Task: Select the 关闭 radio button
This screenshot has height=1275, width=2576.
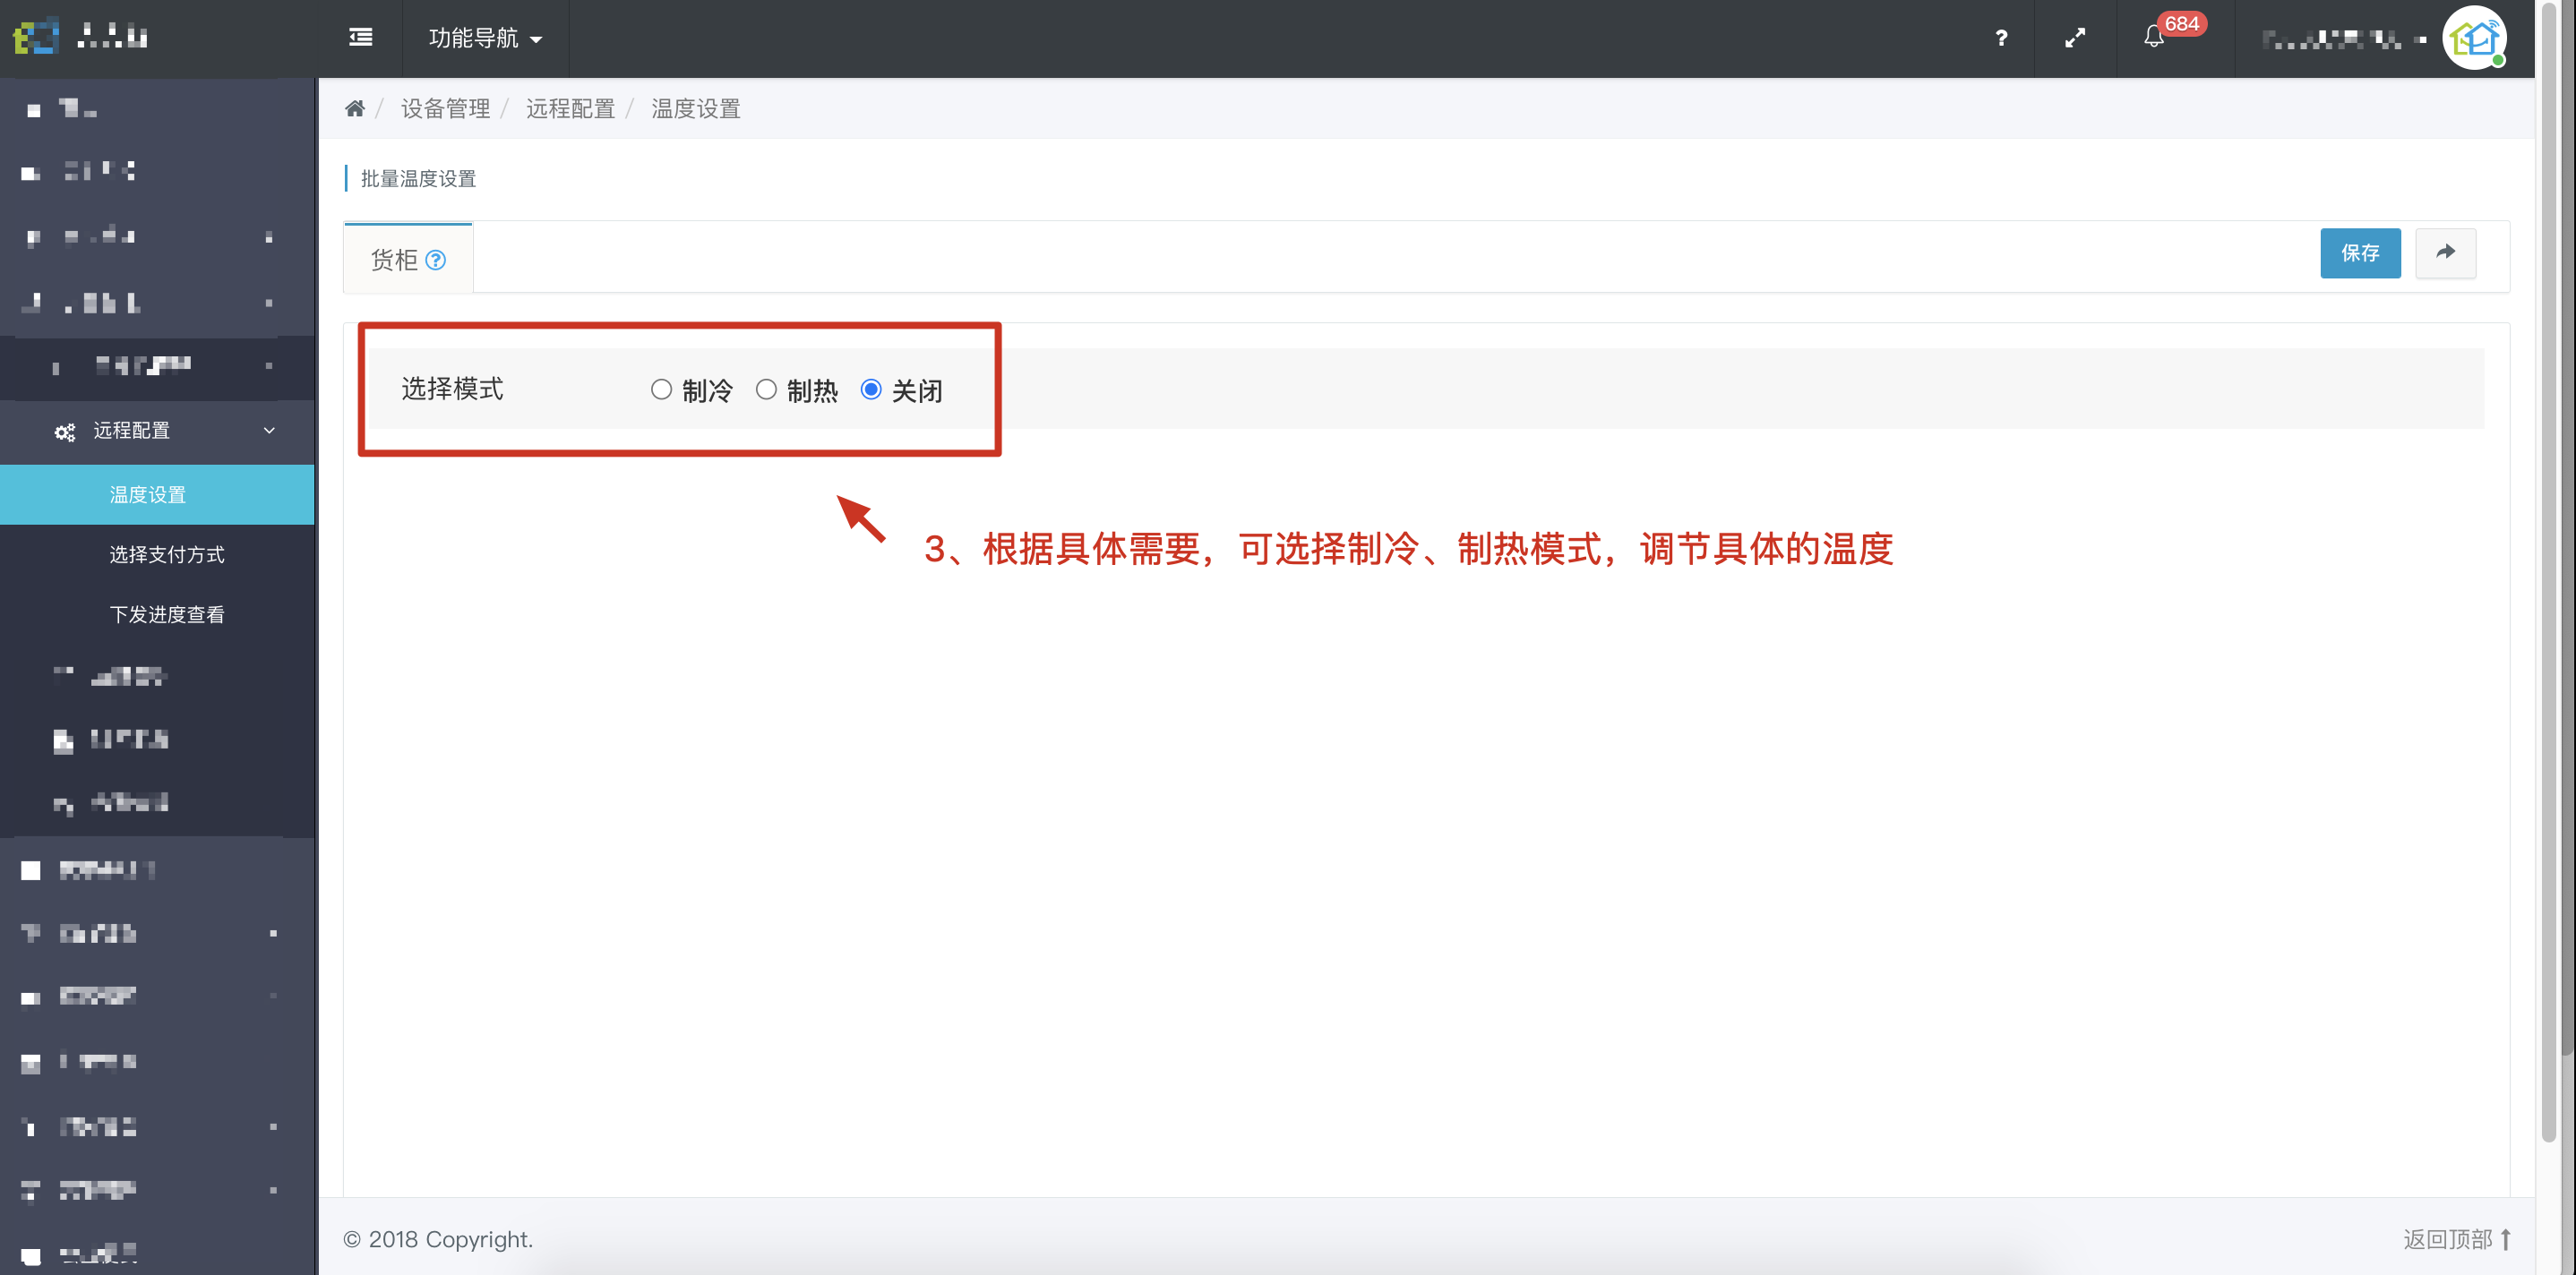Action: tap(871, 389)
